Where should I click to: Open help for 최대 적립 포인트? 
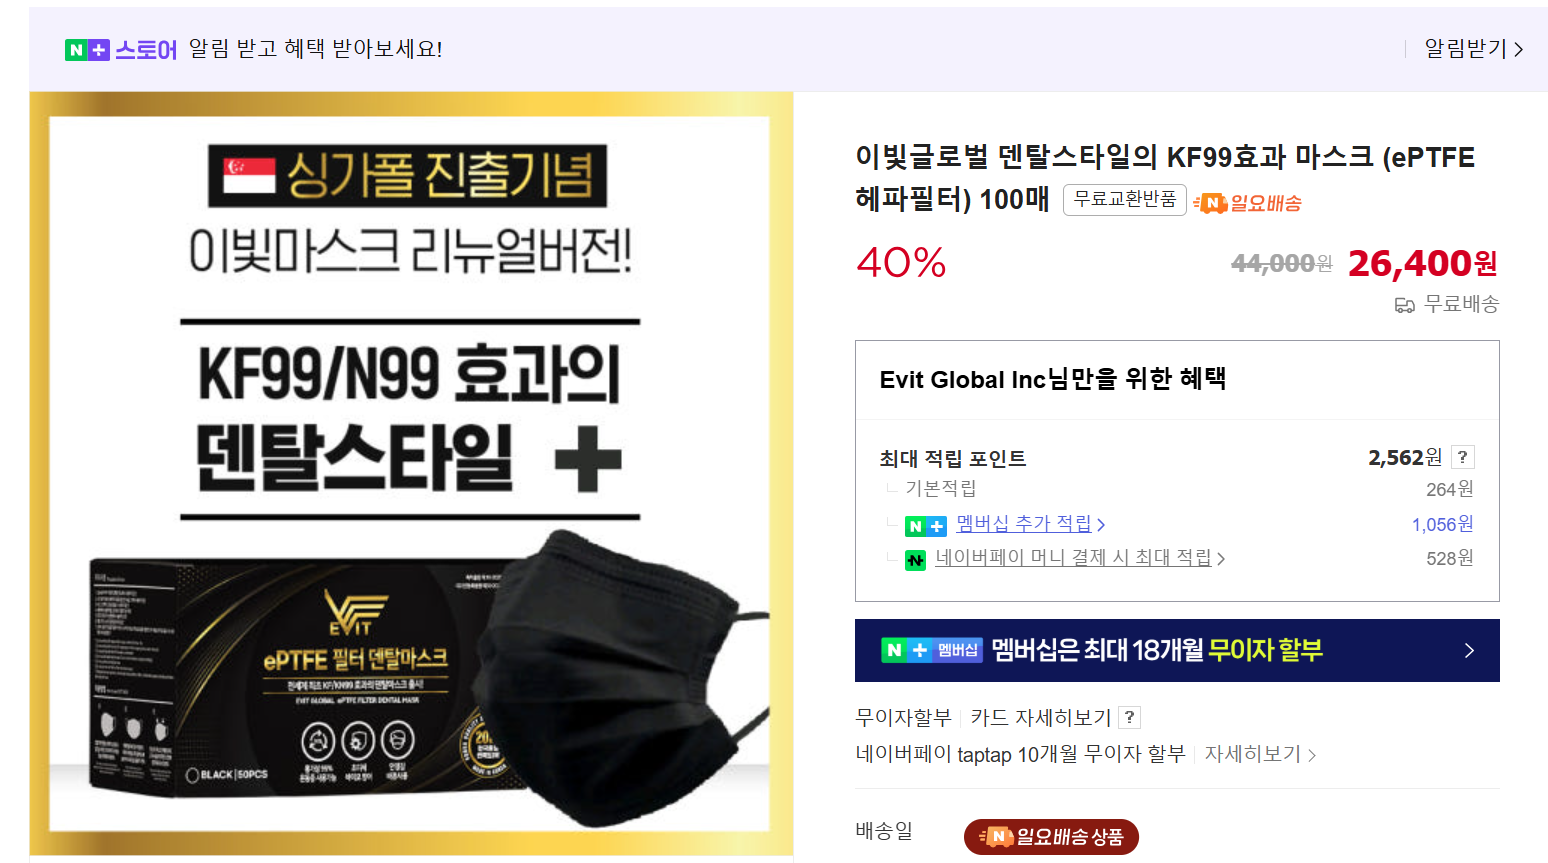tap(1462, 457)
